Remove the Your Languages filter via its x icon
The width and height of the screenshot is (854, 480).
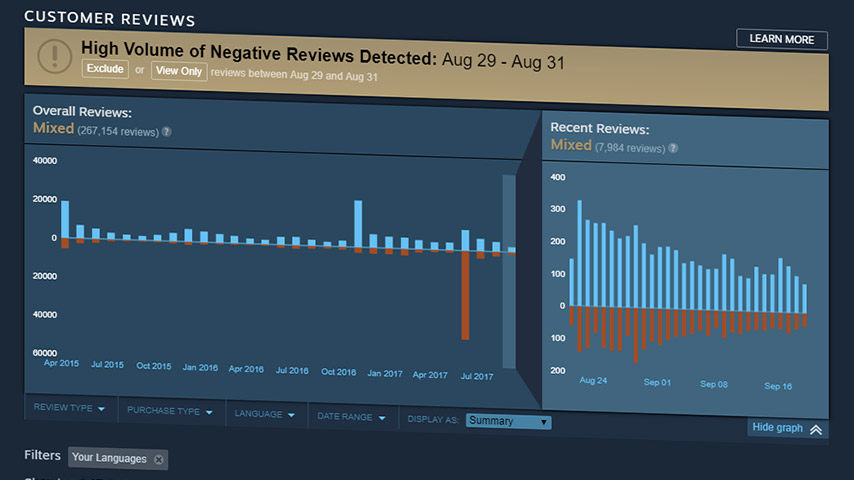159,459
